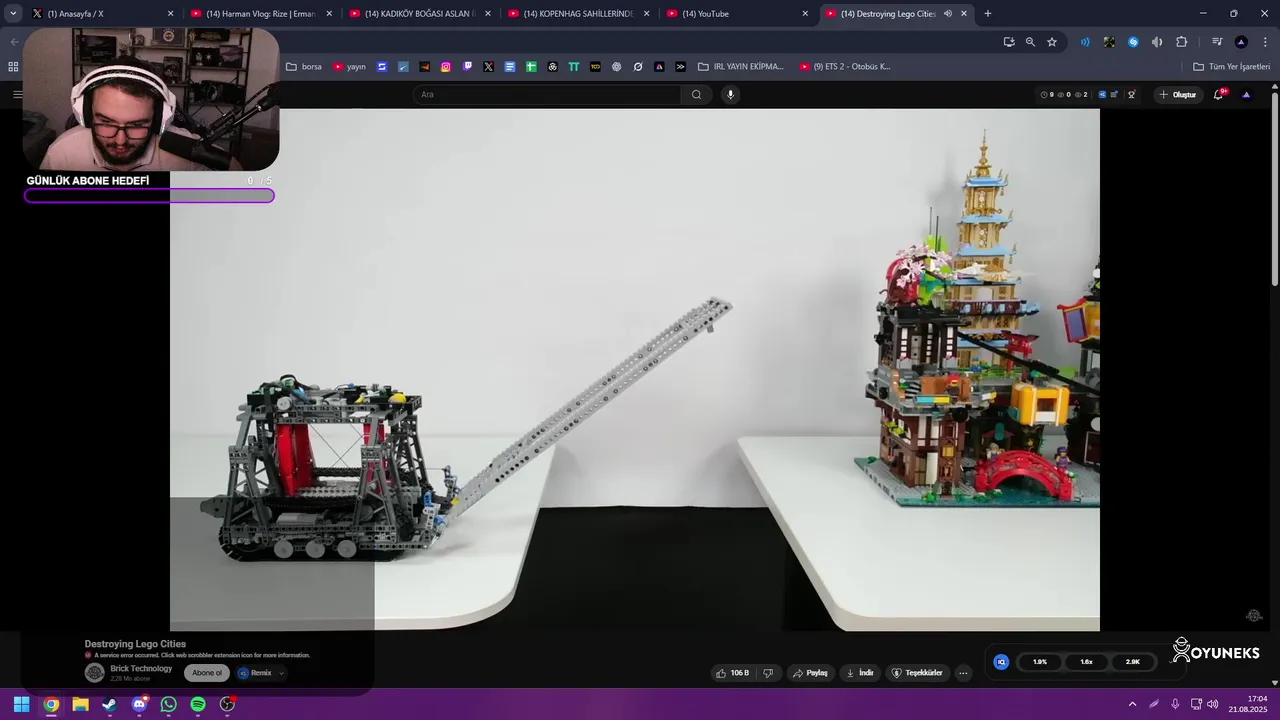Click the Brick Technology channel name

141,669
